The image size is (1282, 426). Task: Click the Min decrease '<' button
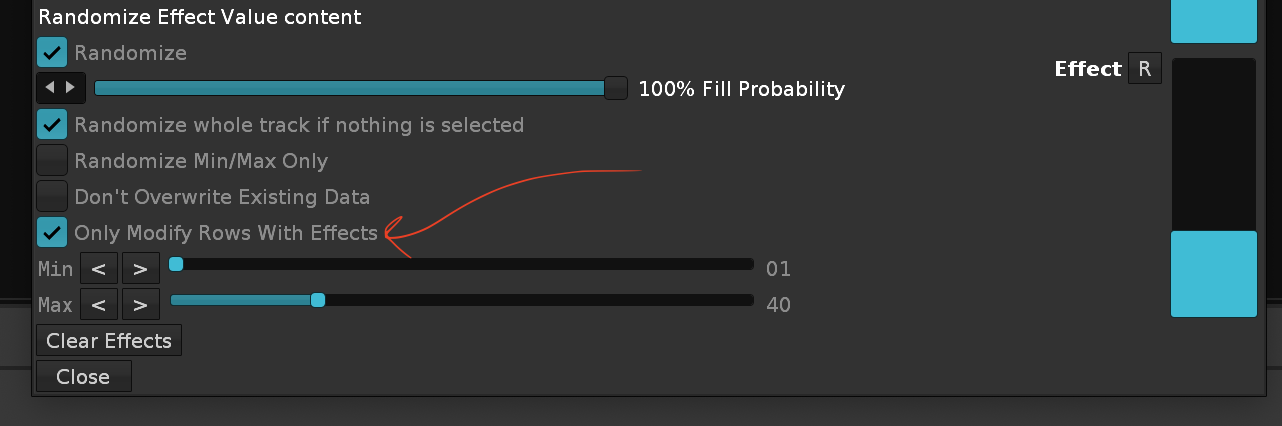99,268
